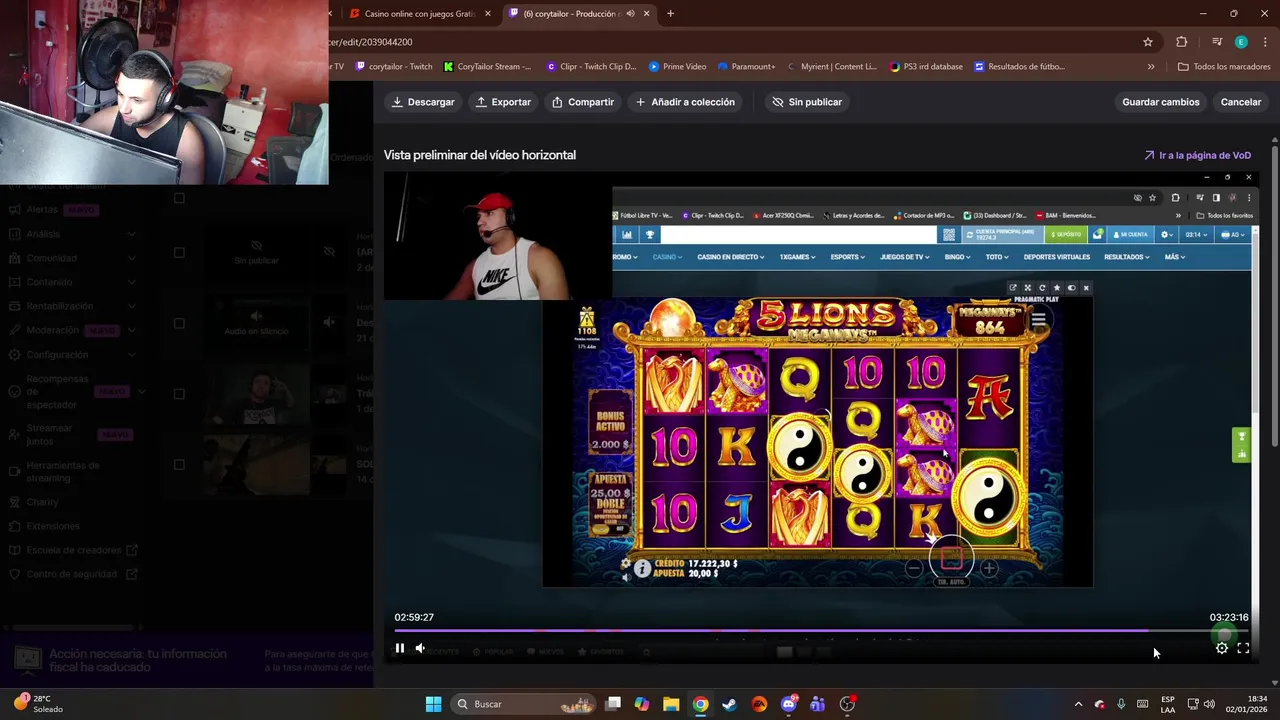Screen dimensions: 1280x720
Task: Open the Resultados de fútbol bookmark
Action: click(x=1019, y=67)
